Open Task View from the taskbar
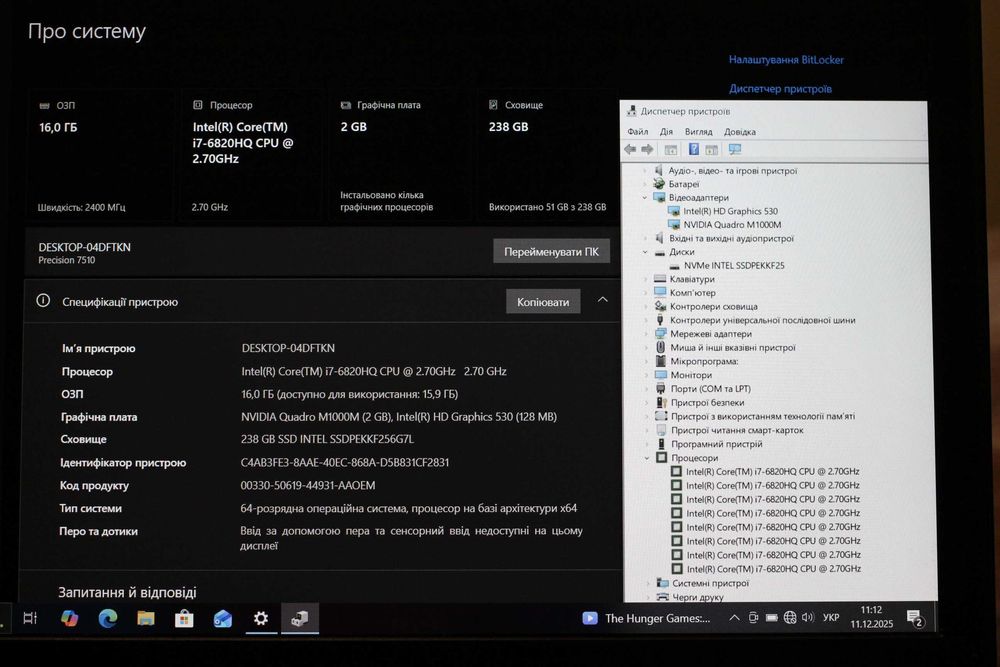The image size is (1000, 667). pyautogui.click(x=30, y=618)
